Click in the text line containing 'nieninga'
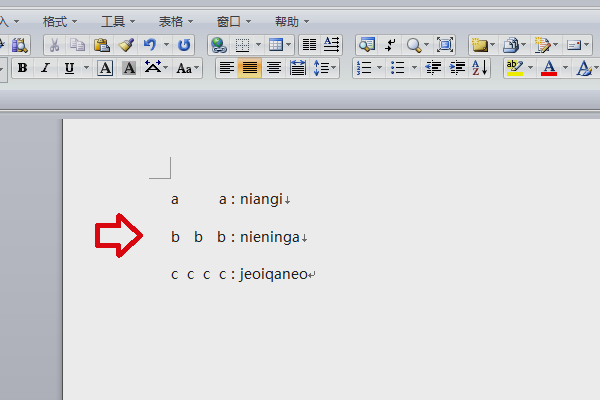The height and width of the screenshot is (400, 600). (270, 237)
